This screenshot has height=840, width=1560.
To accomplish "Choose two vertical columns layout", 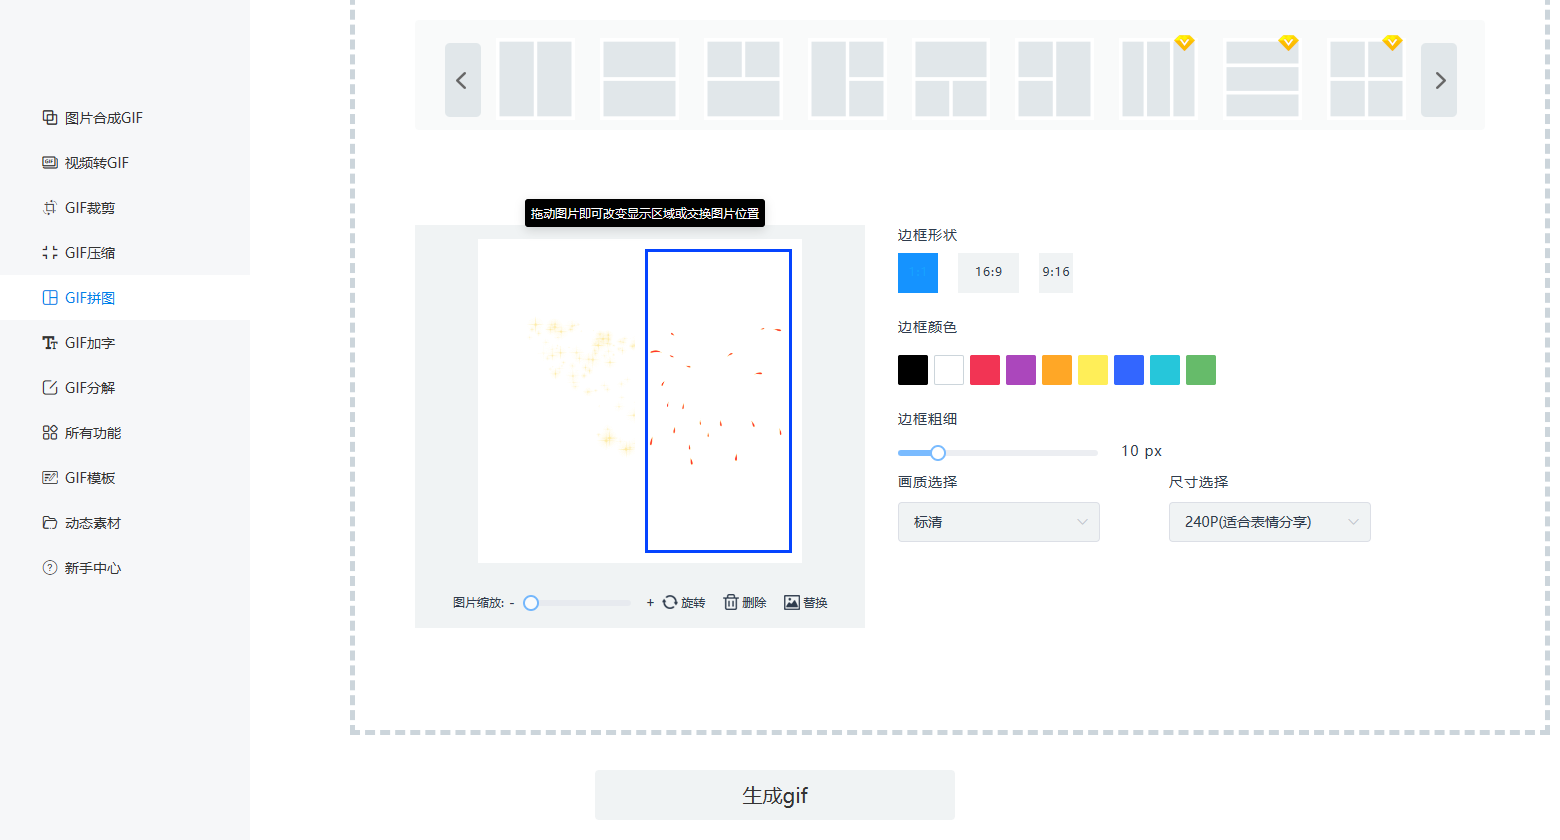I will tap(535, 79).
